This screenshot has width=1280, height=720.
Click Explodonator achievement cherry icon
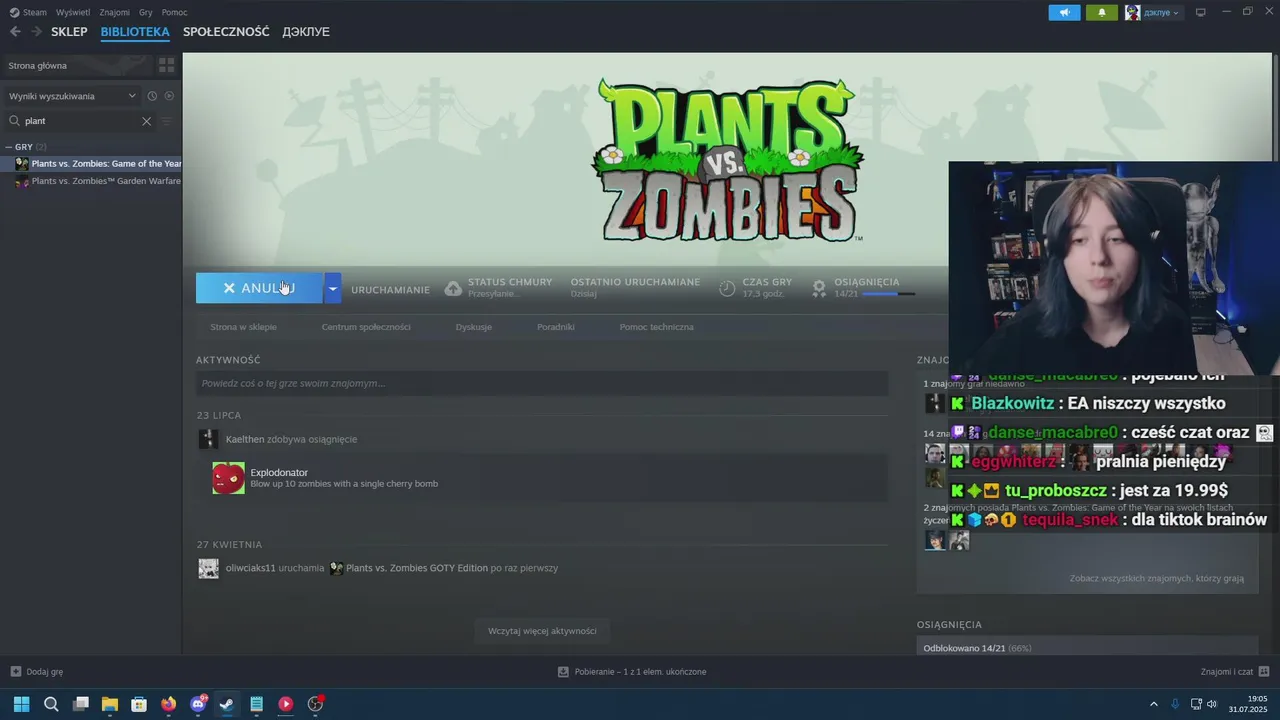[228, 478]
